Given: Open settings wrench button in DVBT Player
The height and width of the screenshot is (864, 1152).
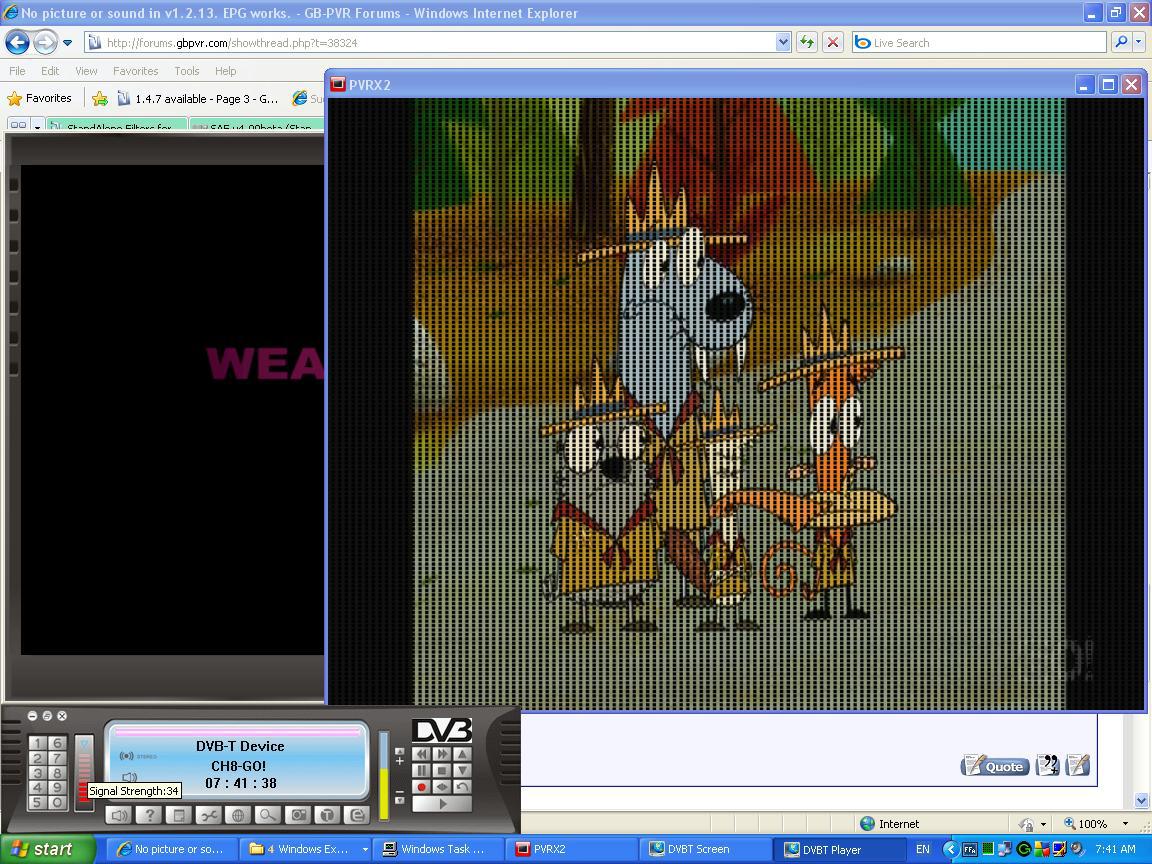Looking at the screenshot, I should pos(209,815).
